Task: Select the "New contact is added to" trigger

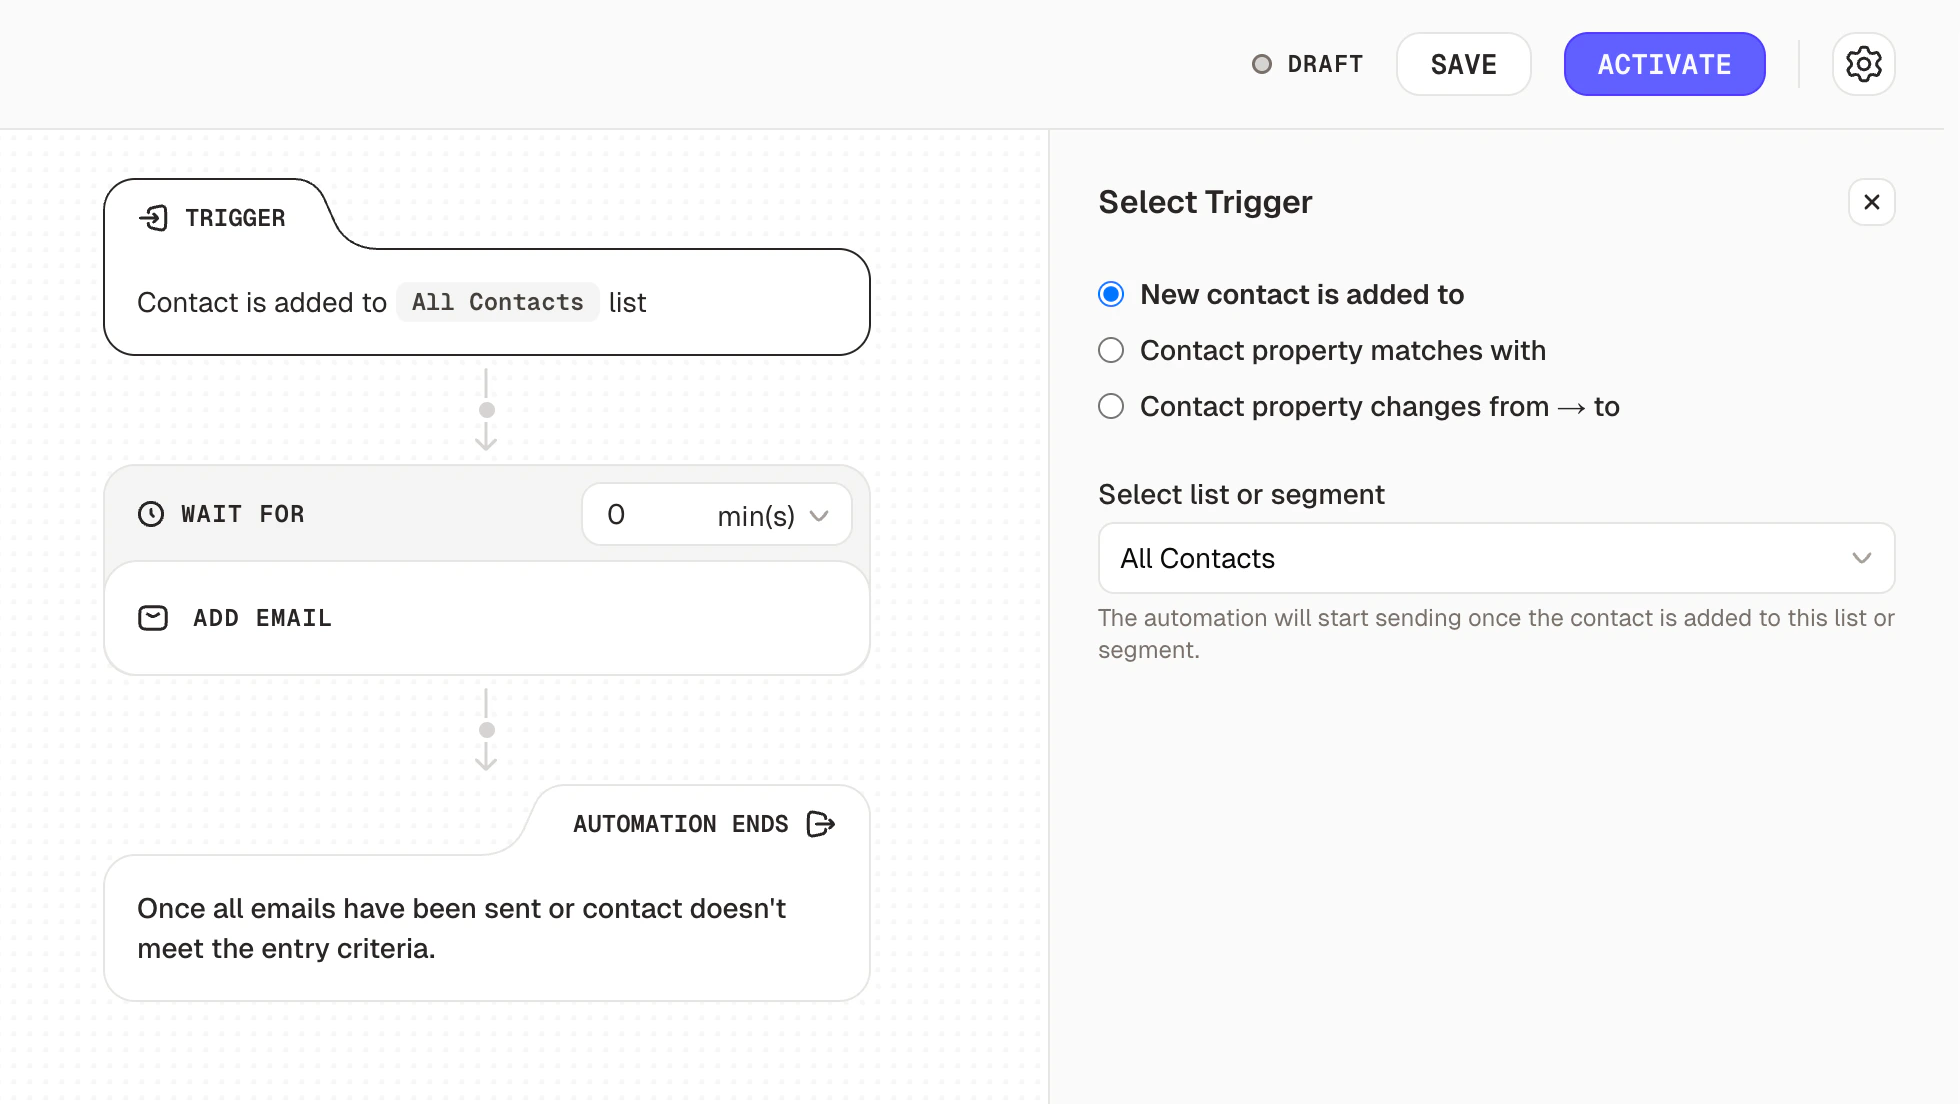Action: 1110,294
